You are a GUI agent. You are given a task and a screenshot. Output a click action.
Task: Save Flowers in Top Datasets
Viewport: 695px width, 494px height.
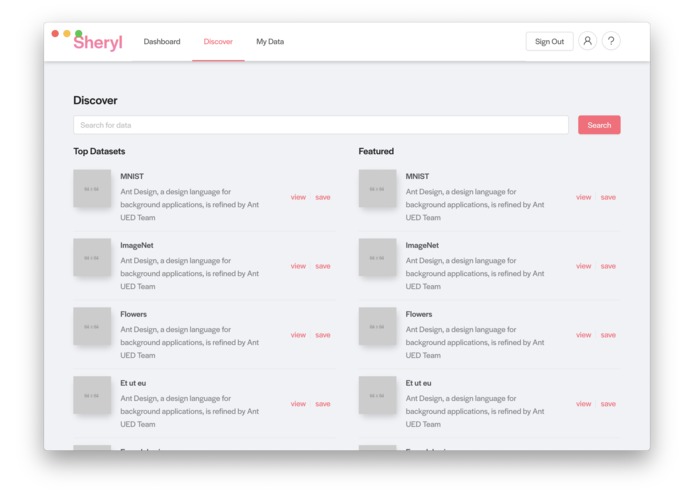pos(323,335)
